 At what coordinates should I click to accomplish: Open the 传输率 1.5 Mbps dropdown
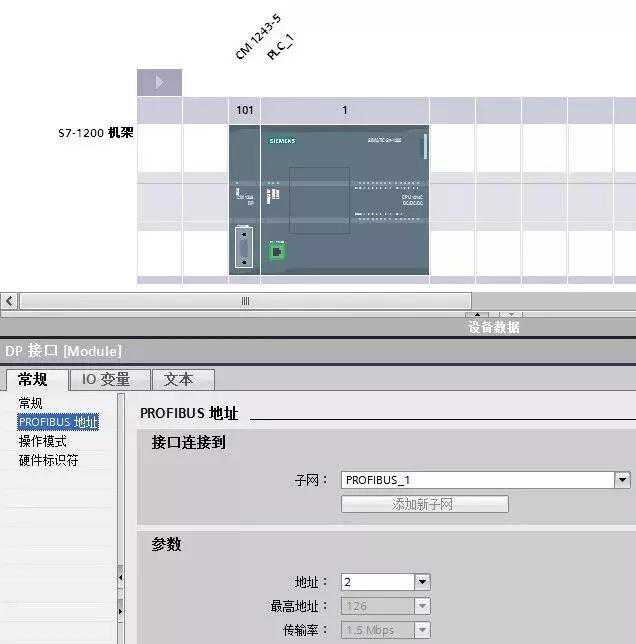(422, 630)
